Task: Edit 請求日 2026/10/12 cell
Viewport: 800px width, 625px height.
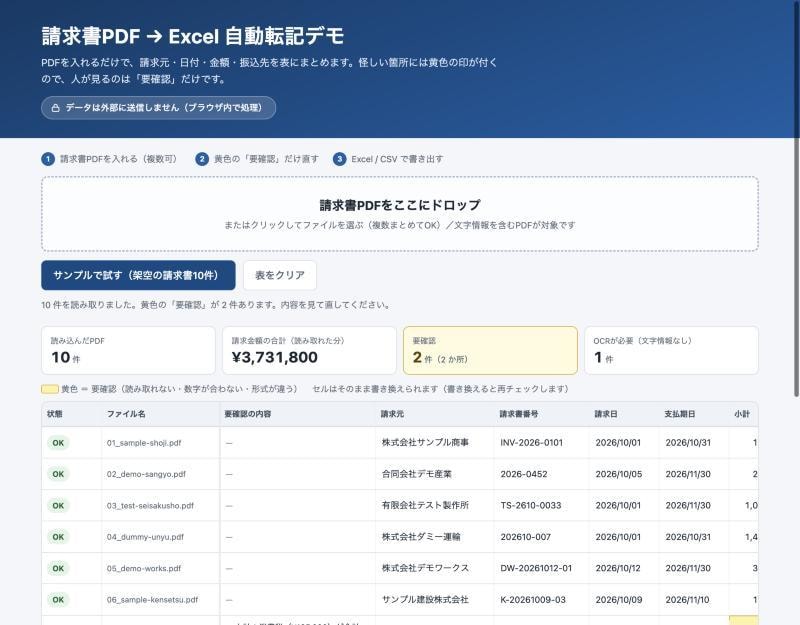Action: tap(624, 568)
